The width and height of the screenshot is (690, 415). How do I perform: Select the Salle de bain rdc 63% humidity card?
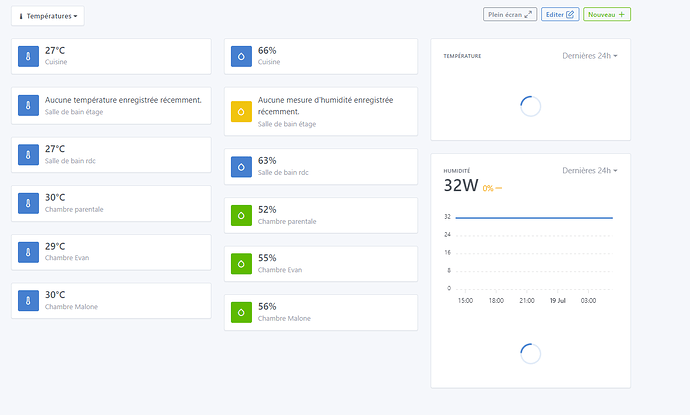320,166
